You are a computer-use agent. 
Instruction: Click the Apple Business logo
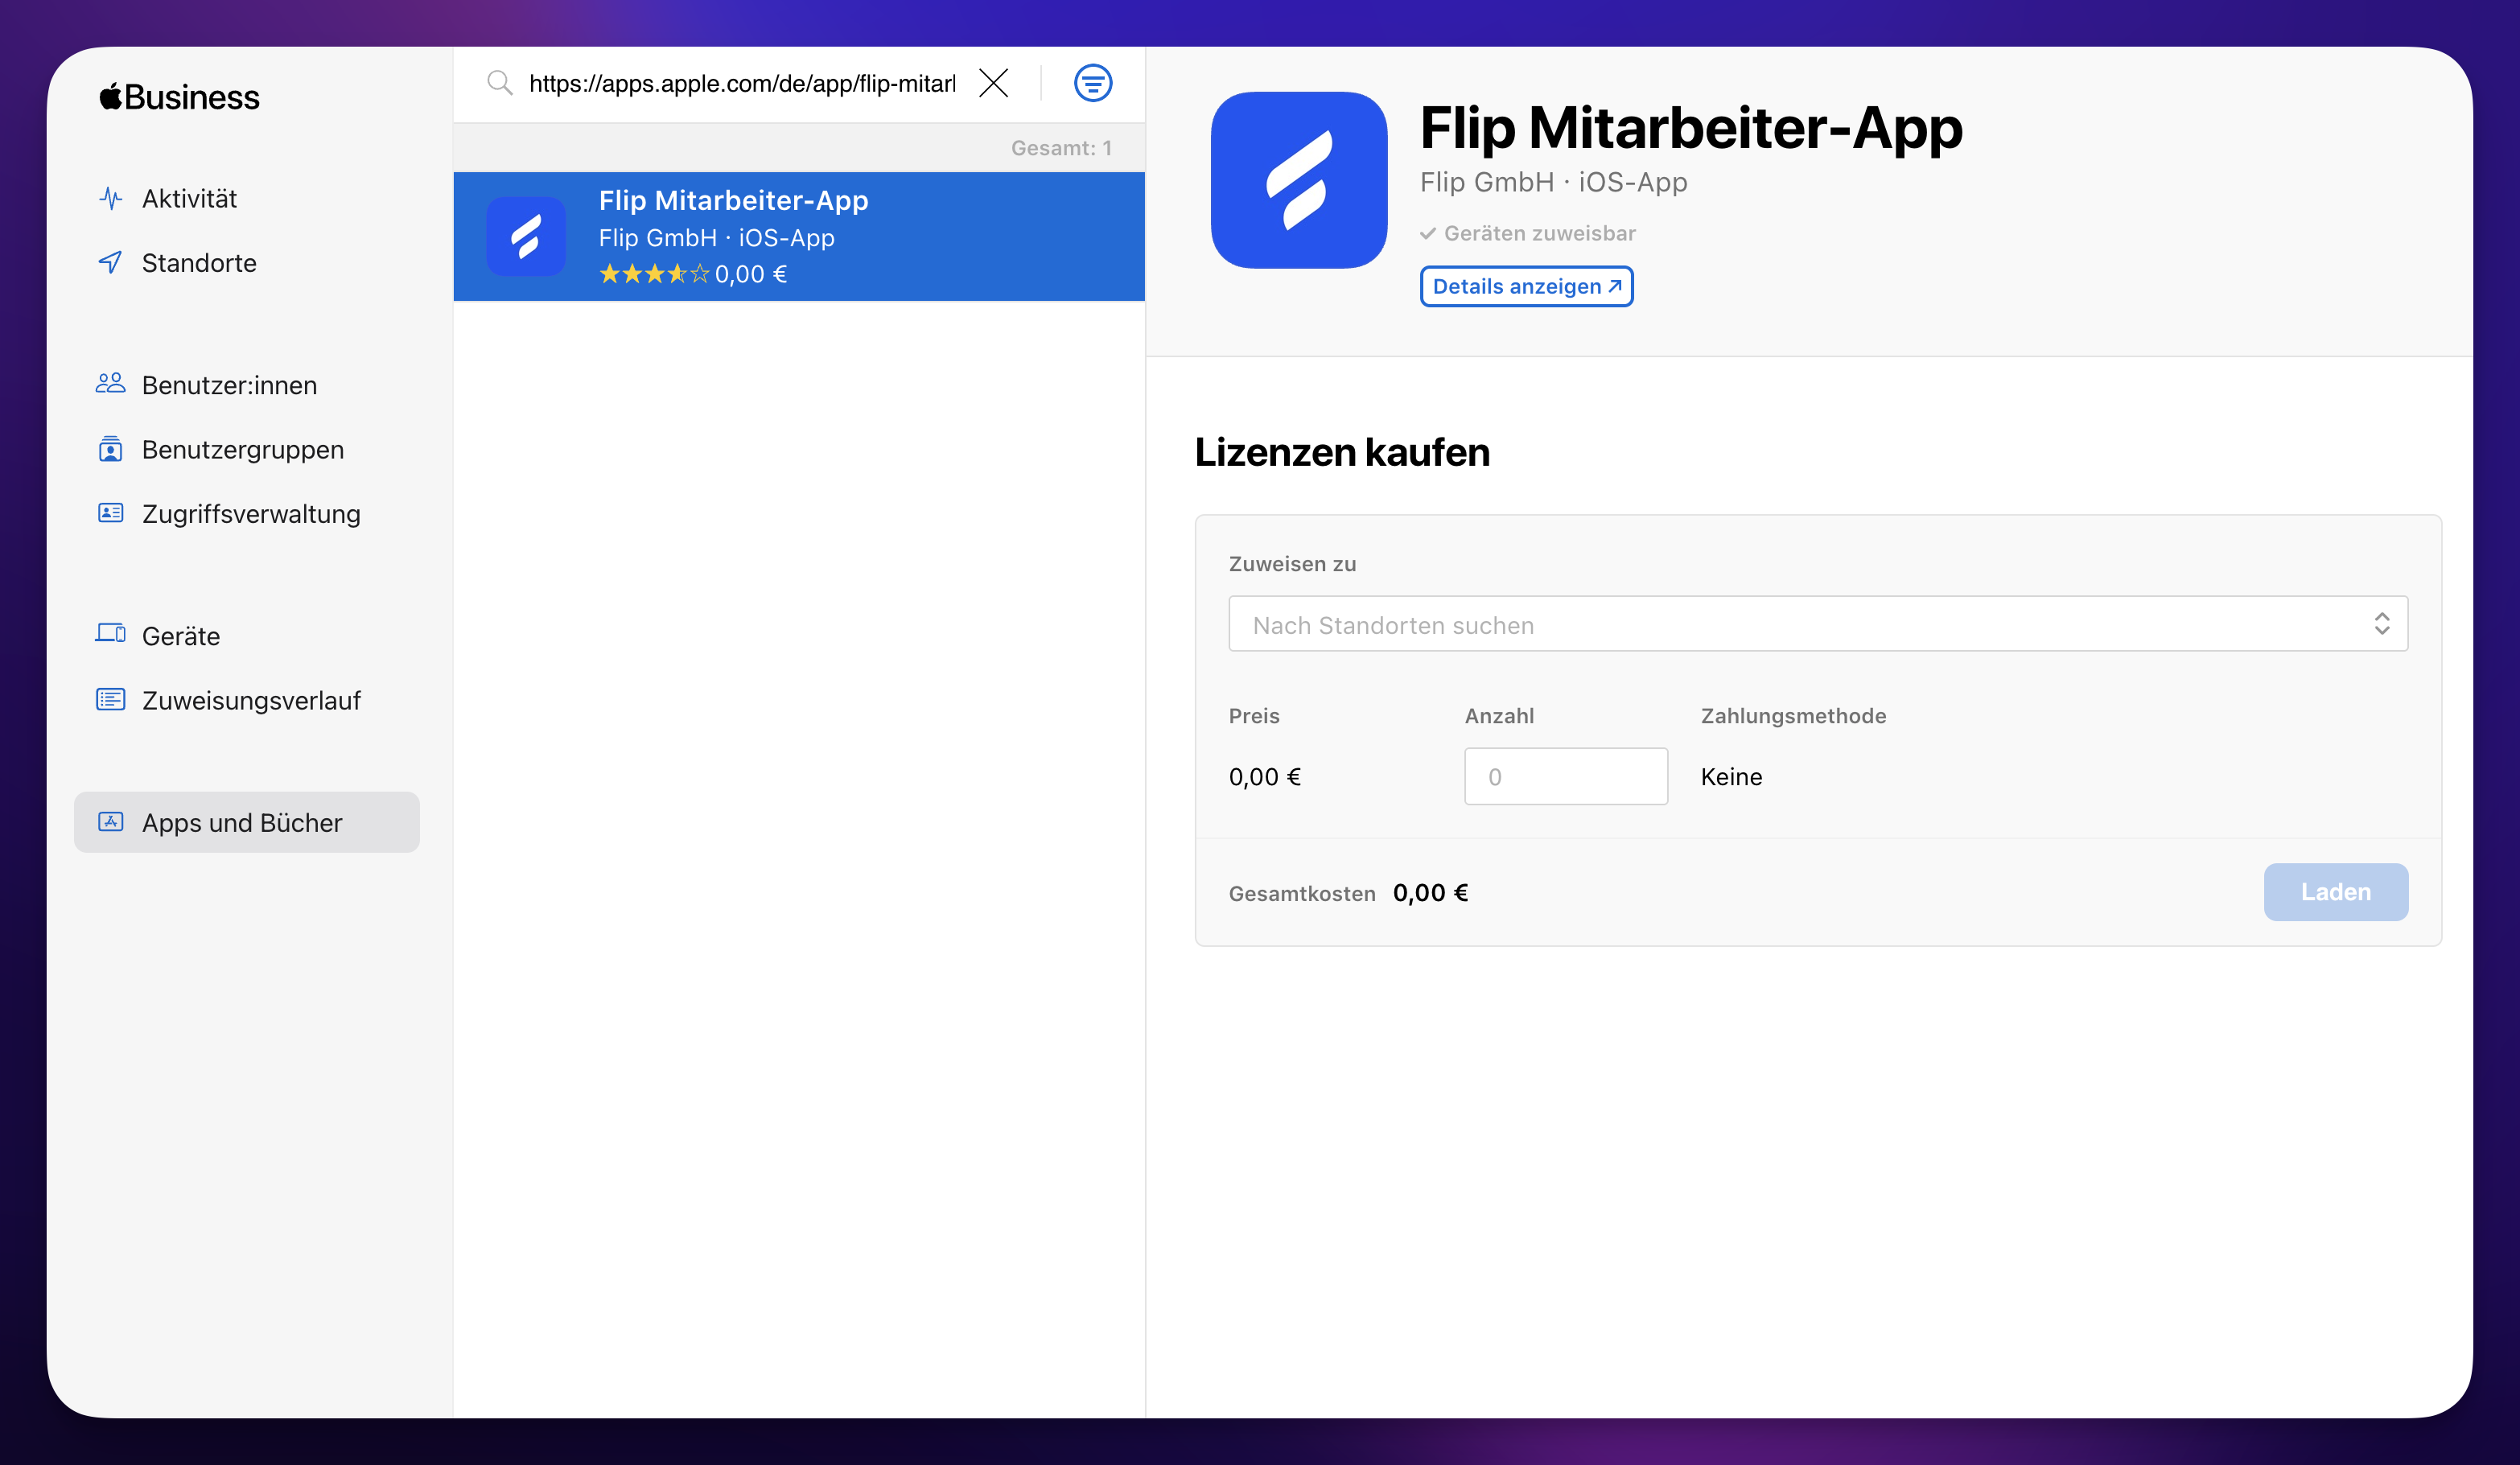(x=178, y=96)
